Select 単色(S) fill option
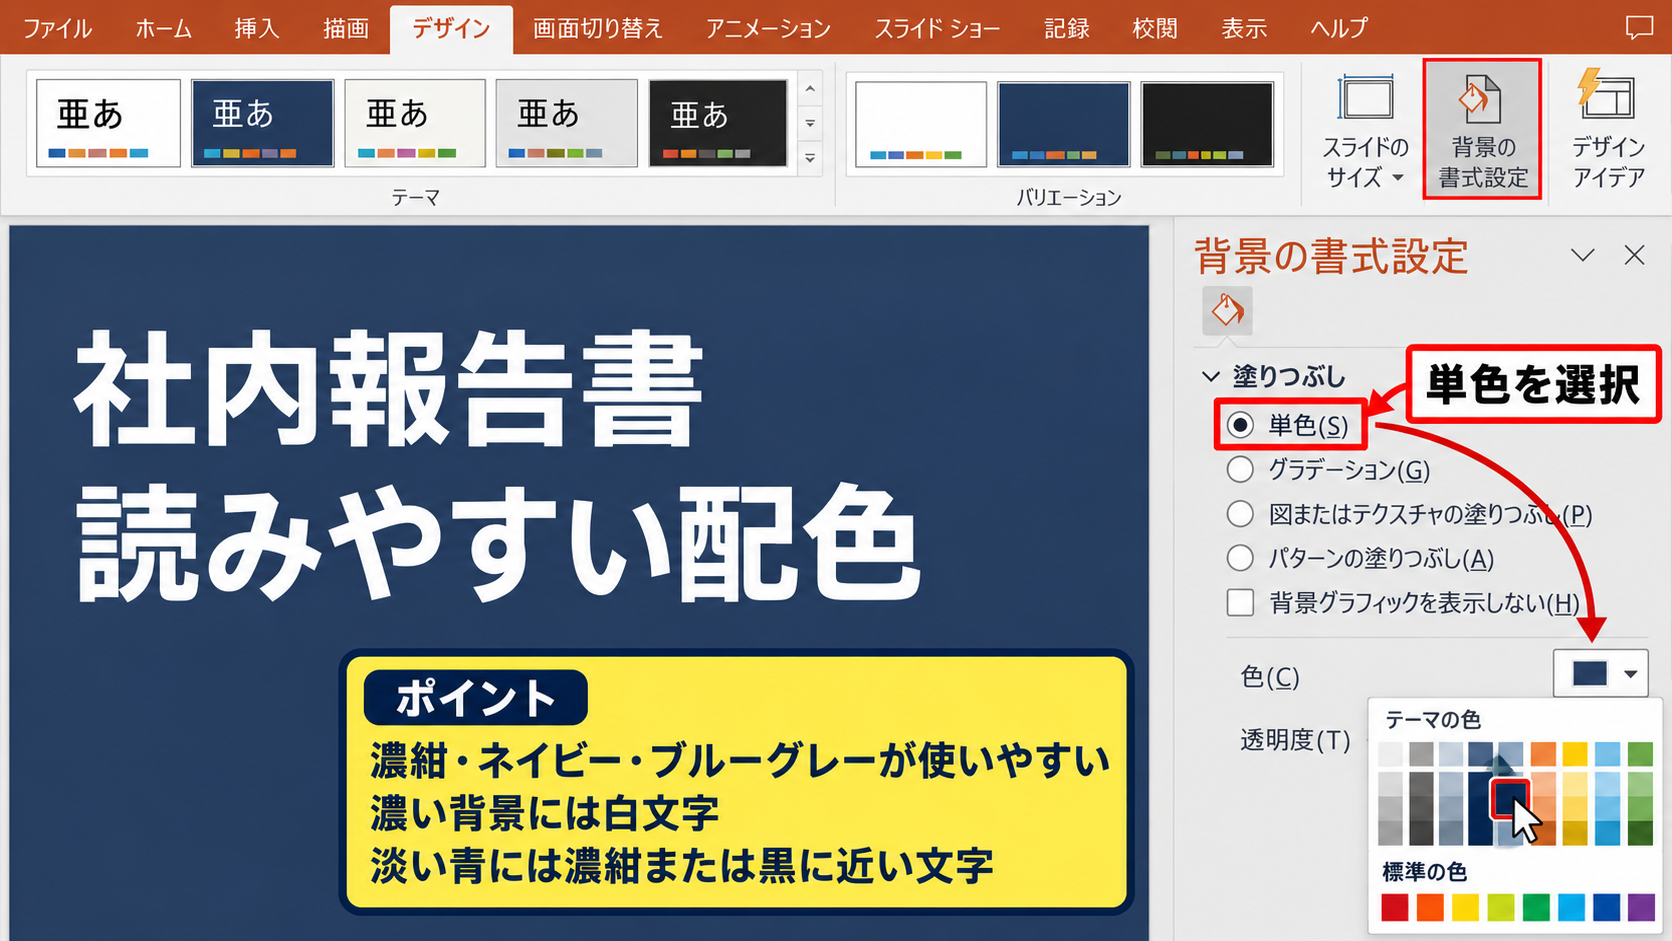 coord(1240,425)
